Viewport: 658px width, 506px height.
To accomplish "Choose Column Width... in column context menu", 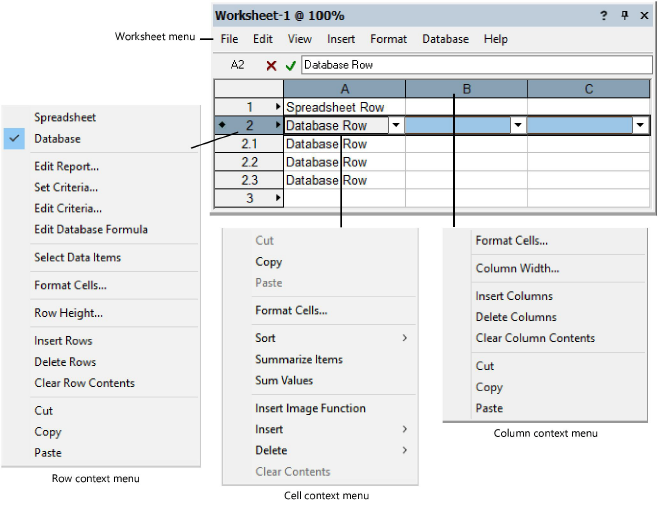I will (516, 268).
